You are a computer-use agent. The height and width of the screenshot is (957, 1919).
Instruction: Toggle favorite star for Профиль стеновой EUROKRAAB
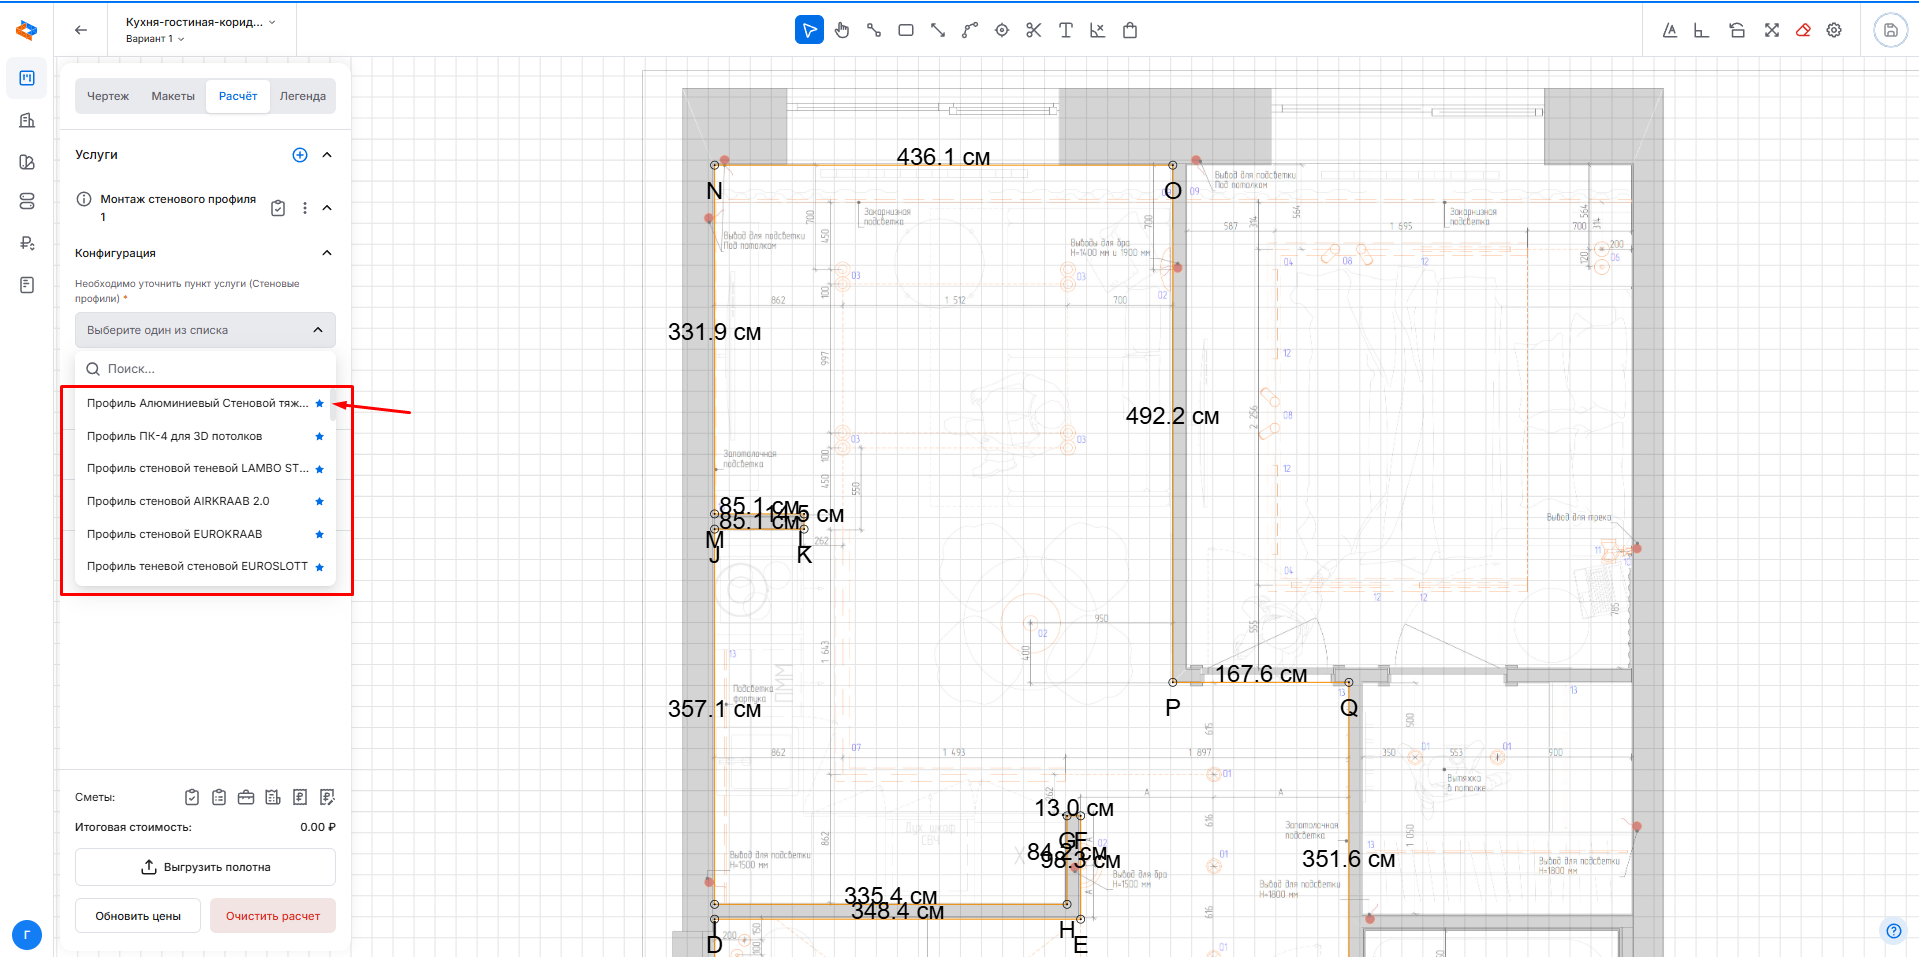tap(320, 535)
